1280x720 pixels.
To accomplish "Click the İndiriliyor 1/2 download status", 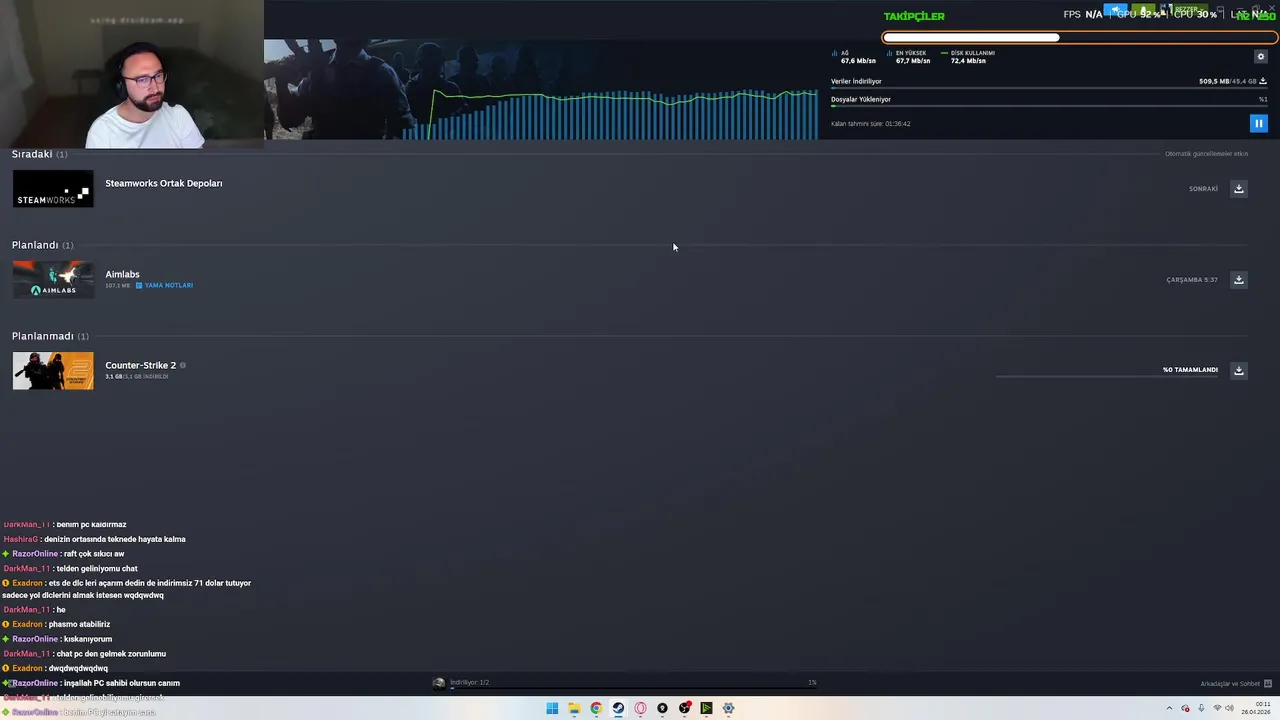I will (469, 682).
